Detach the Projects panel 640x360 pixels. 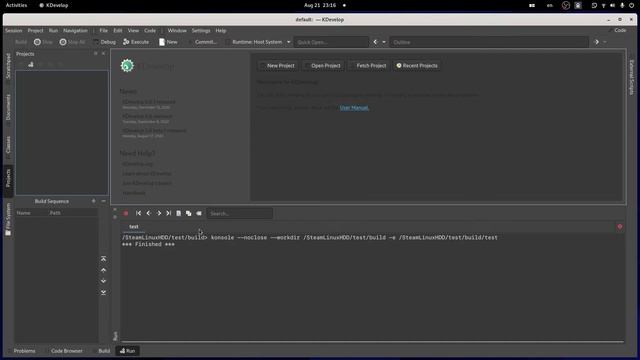(96, 53)
